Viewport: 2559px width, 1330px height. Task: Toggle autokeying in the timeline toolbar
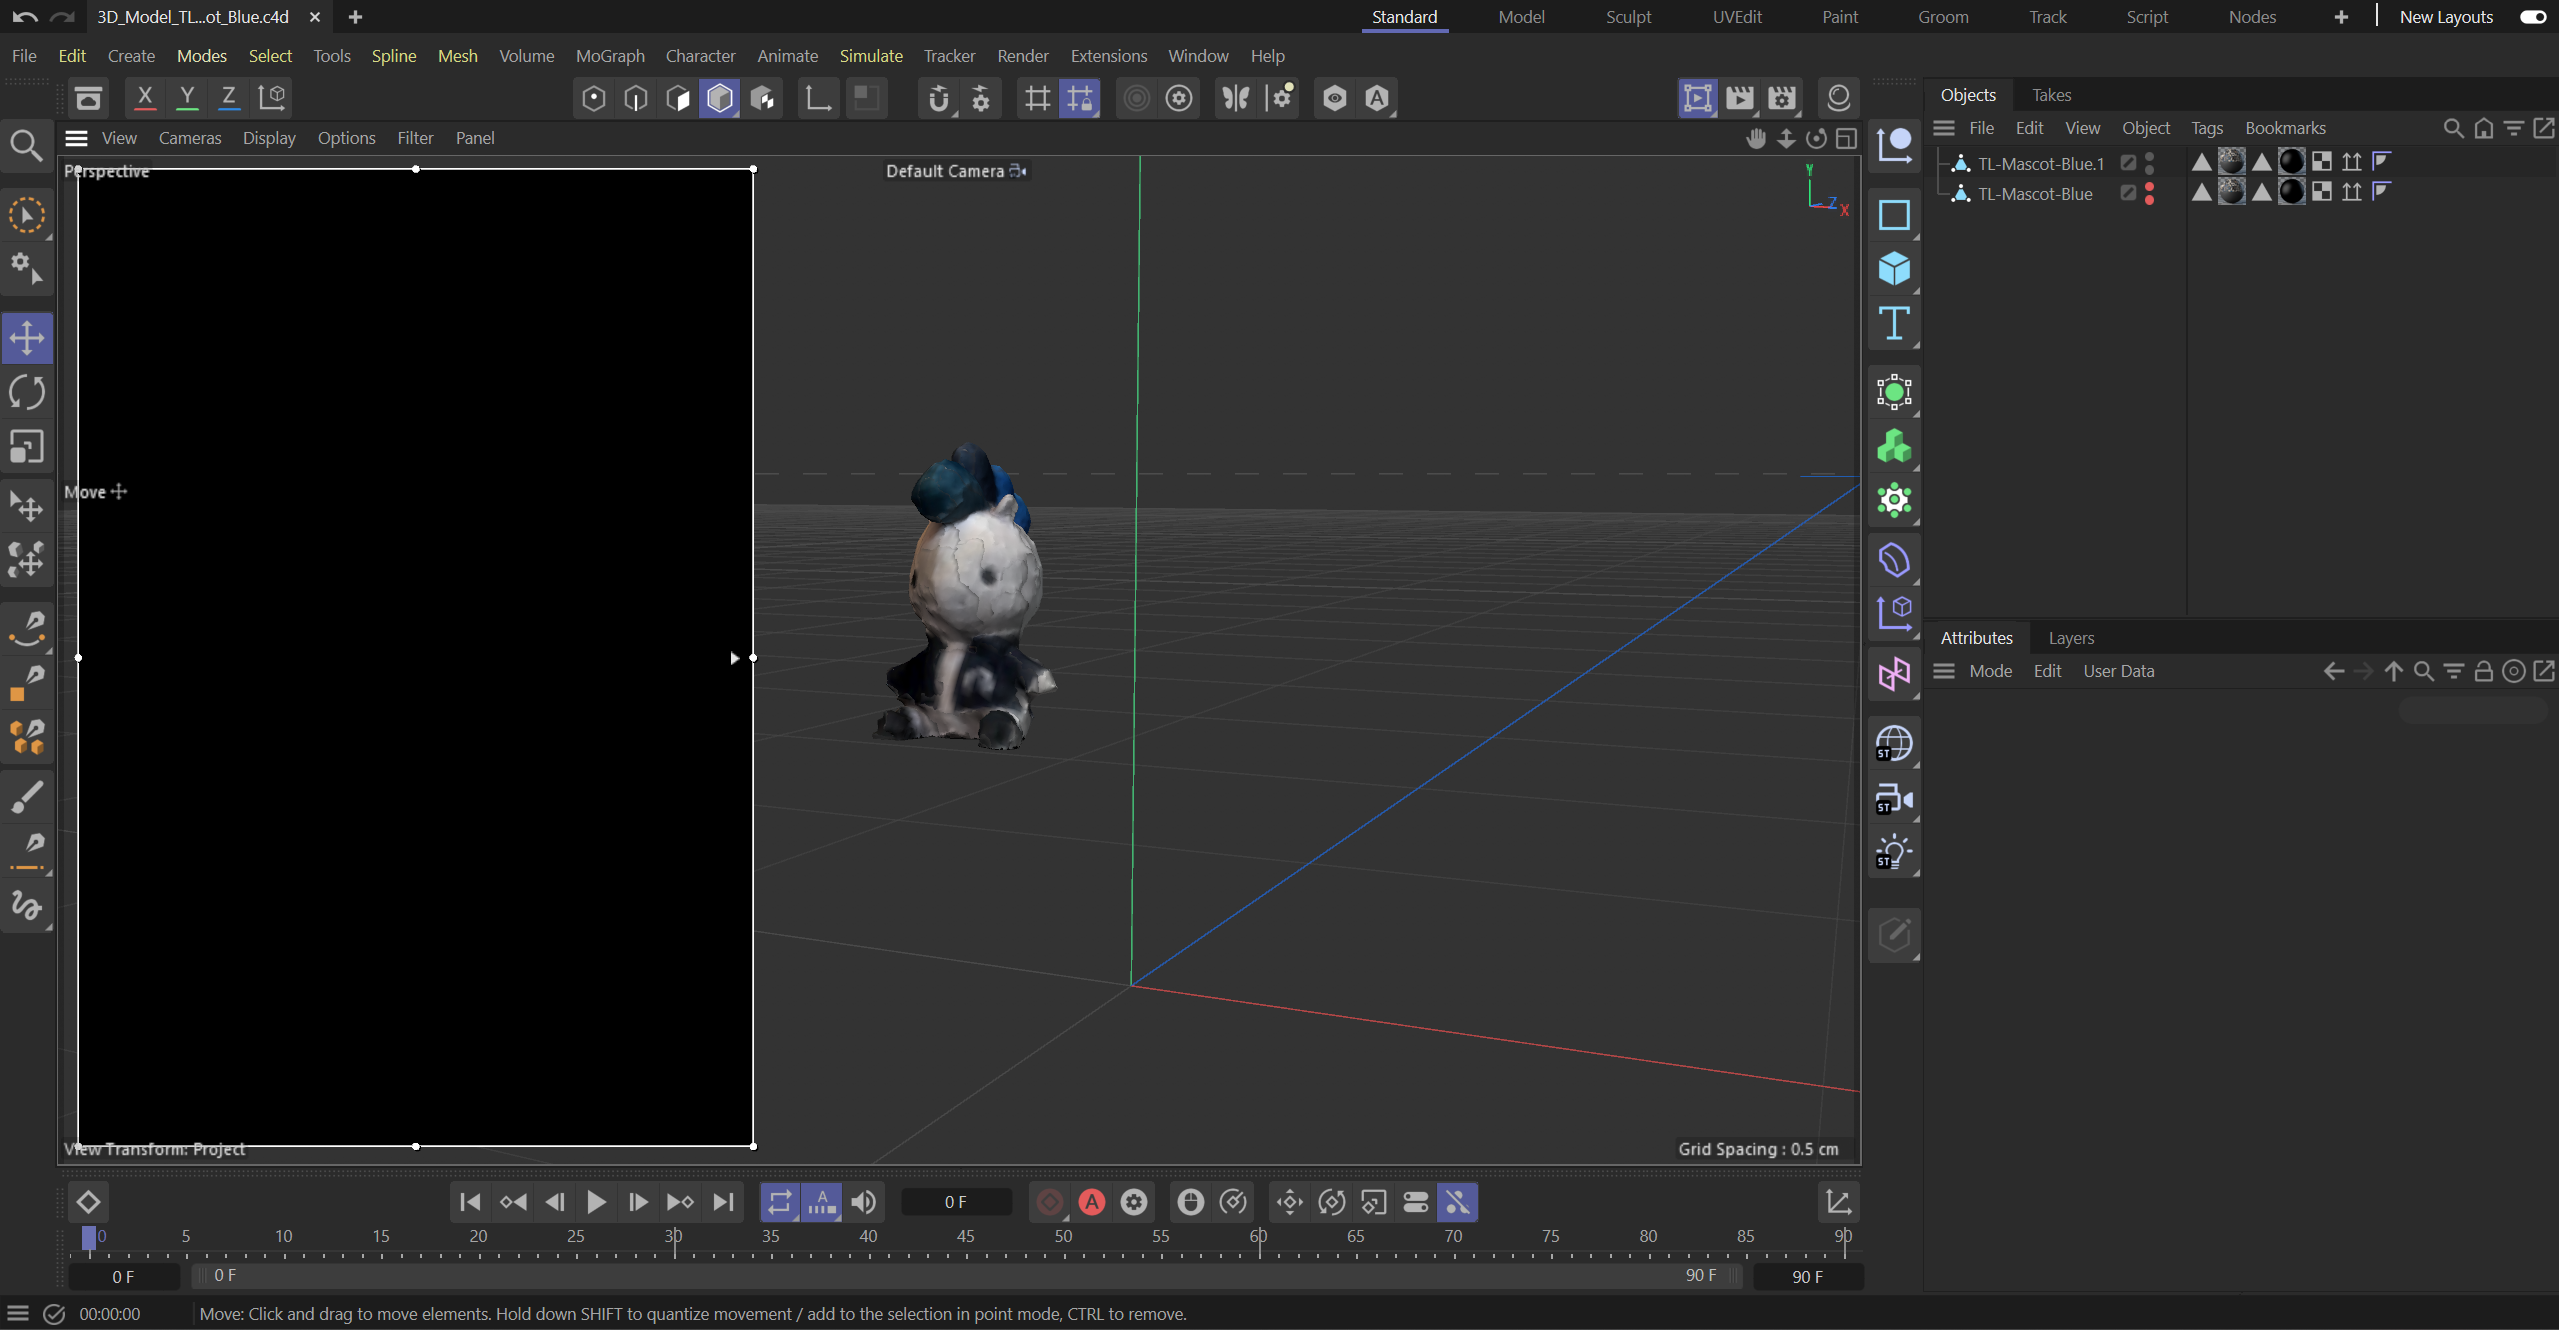pyautogui.click(x=1091, y=1202)
